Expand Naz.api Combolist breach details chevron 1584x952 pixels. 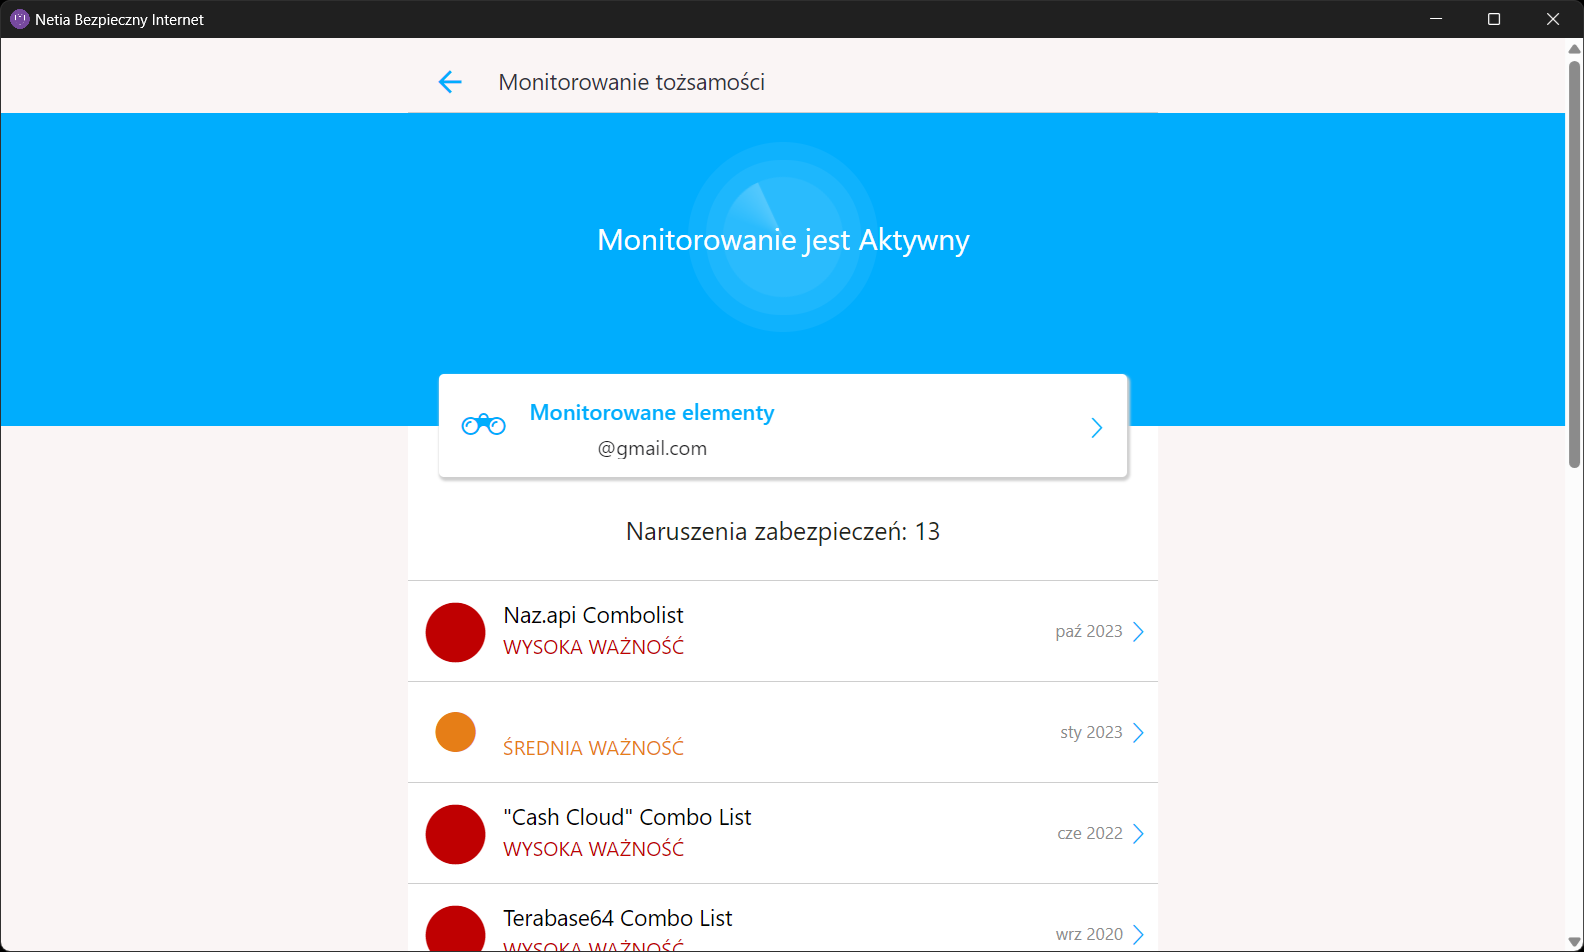click(x=1138, y=632)
